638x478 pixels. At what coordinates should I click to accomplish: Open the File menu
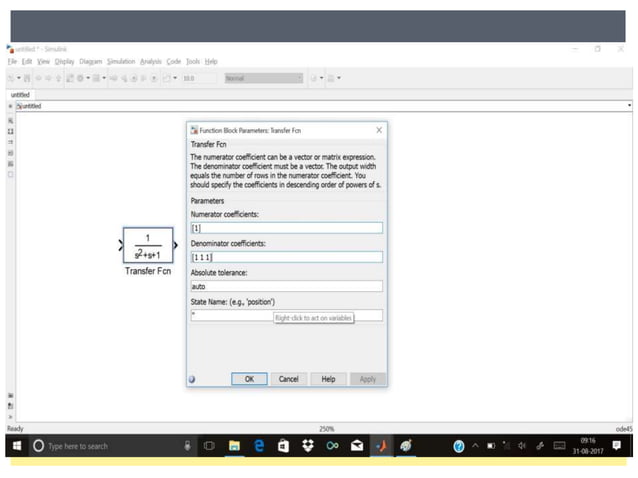point(12,61)
